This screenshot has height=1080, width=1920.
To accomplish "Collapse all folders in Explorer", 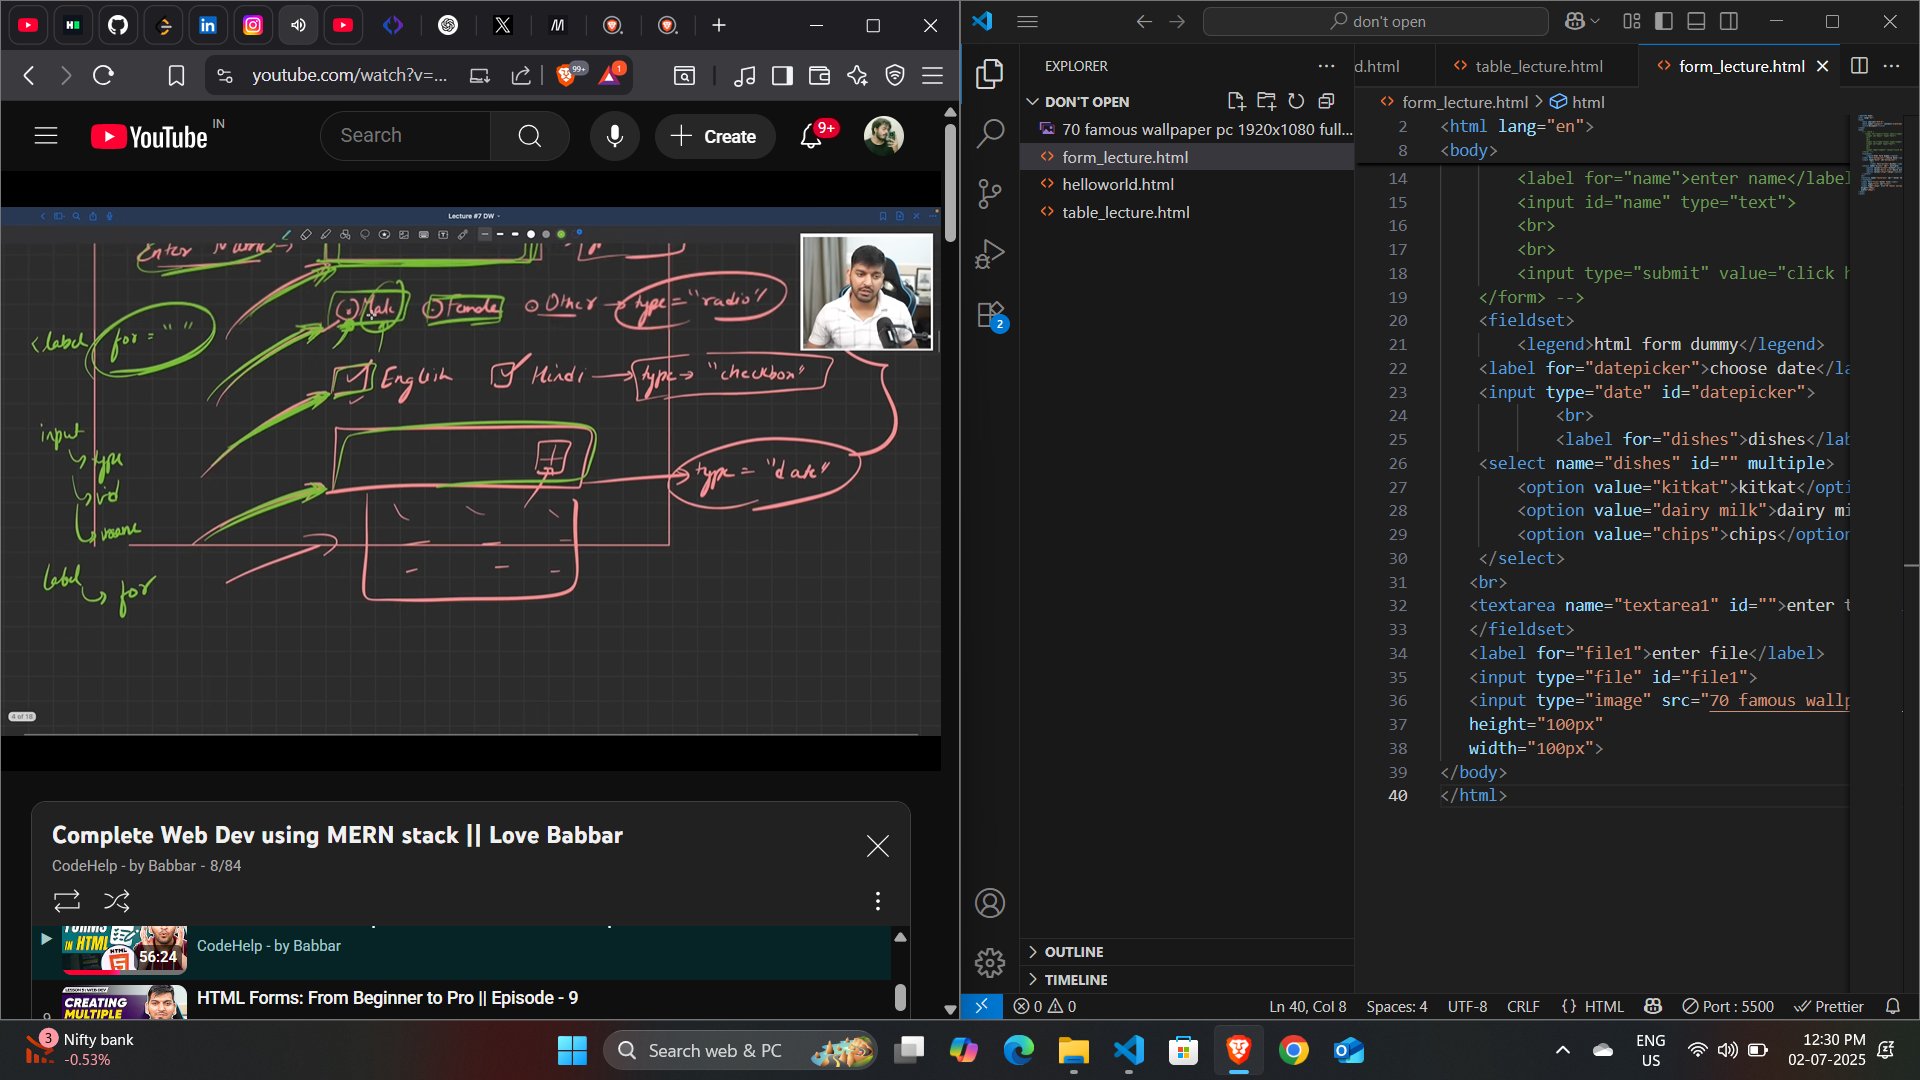I will click(1326, 101).
